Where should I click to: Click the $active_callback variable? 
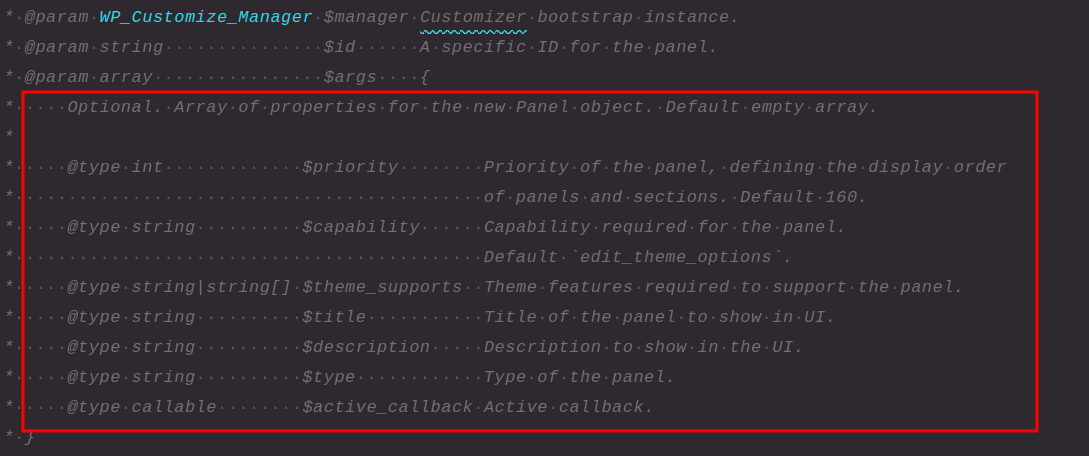[388, 407]
